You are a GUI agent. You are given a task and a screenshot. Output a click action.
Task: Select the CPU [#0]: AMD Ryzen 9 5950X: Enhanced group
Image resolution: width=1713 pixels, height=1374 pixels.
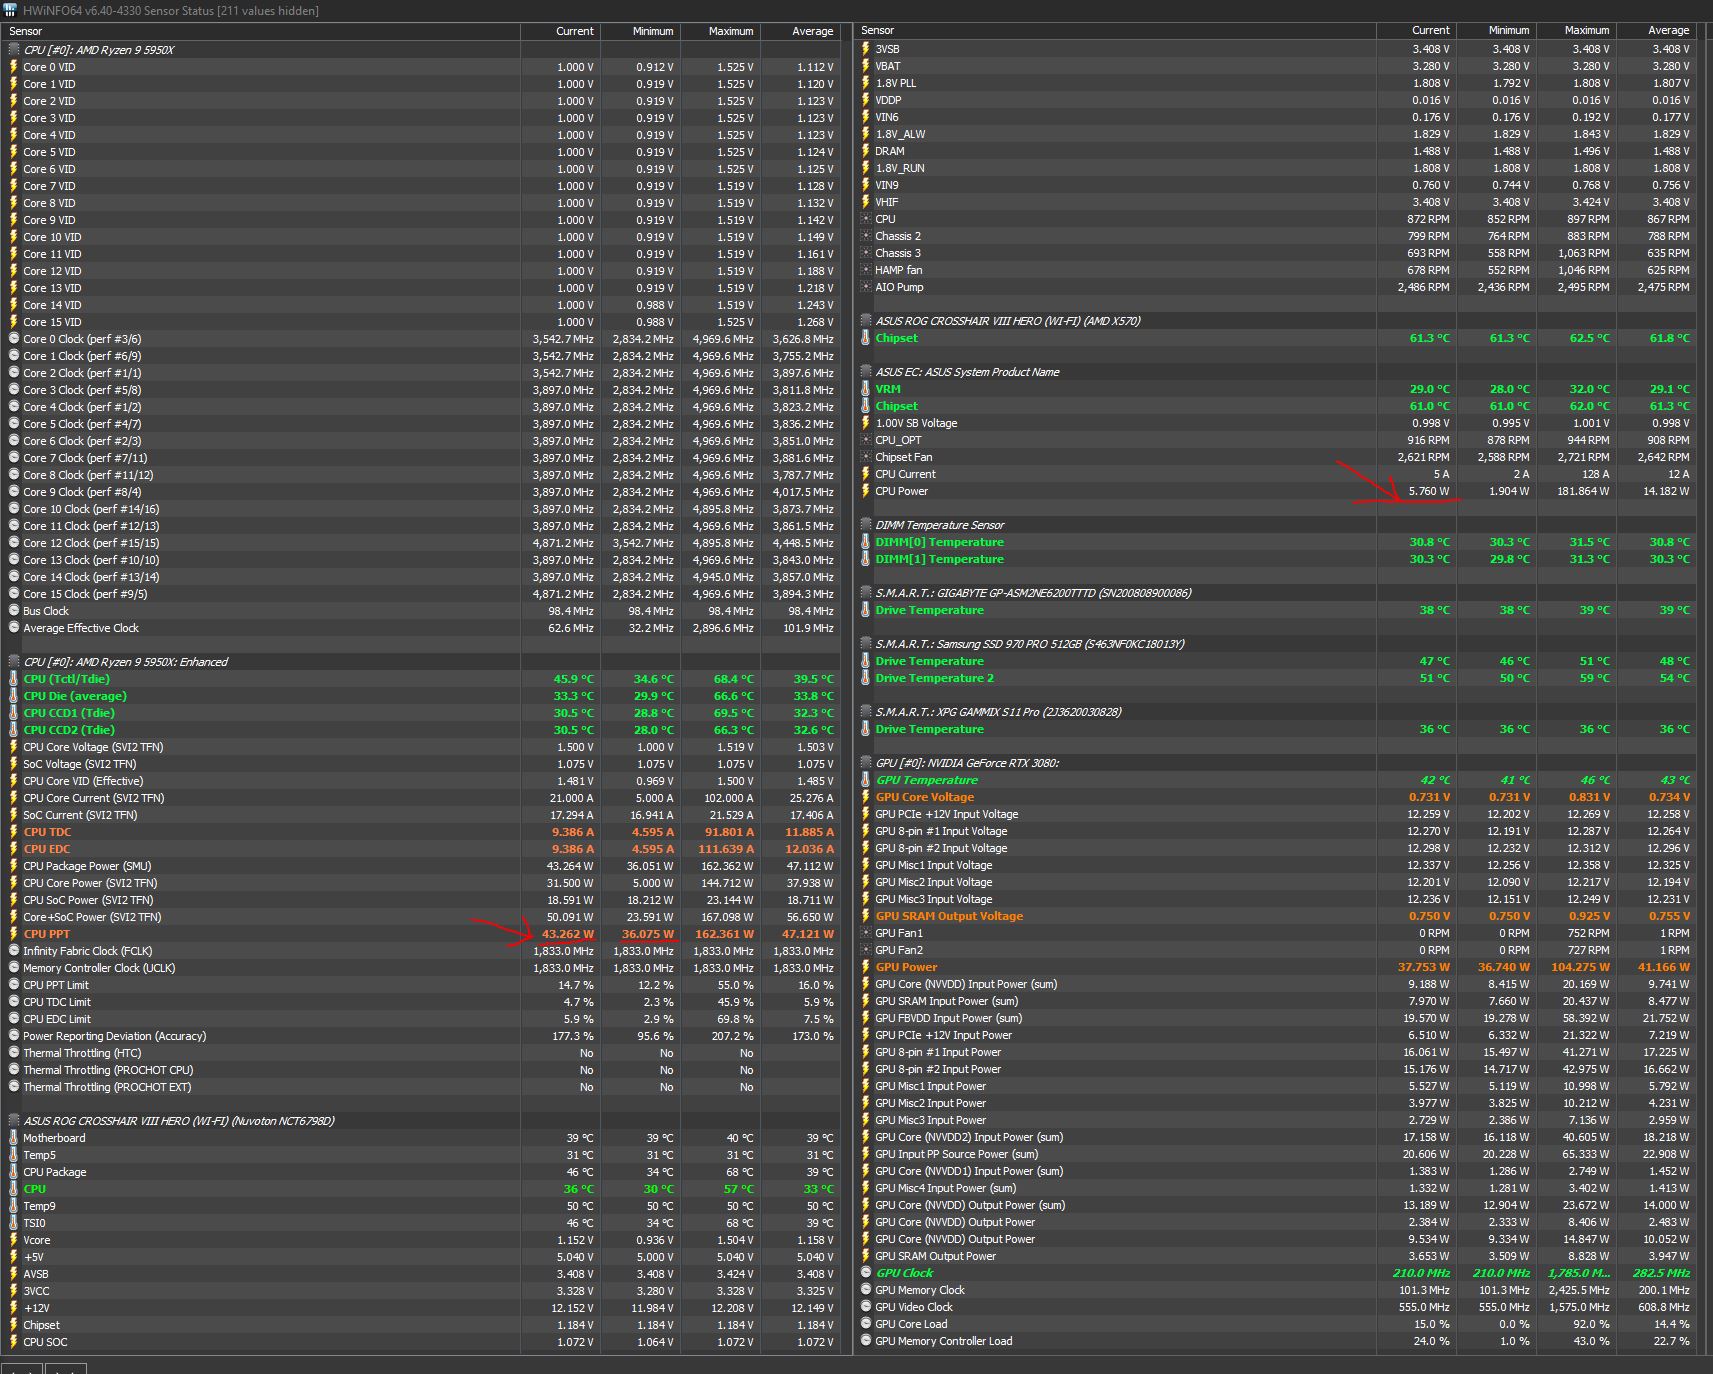[125, 662]
